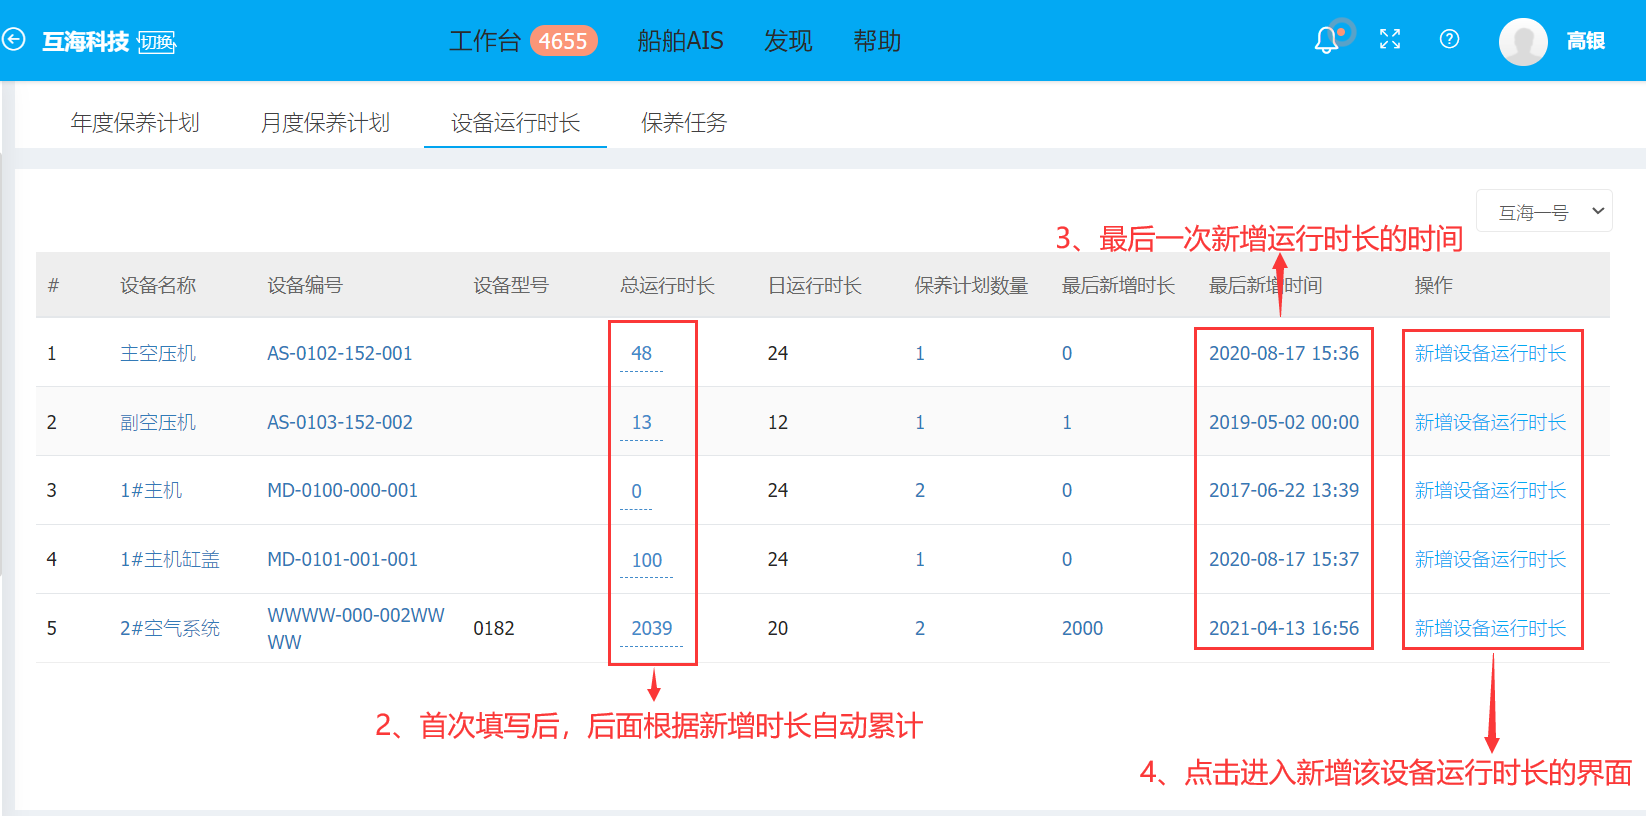Edit total run hours 13
The width and height of the screenshot is (1646, 816).
coord(641,422)
